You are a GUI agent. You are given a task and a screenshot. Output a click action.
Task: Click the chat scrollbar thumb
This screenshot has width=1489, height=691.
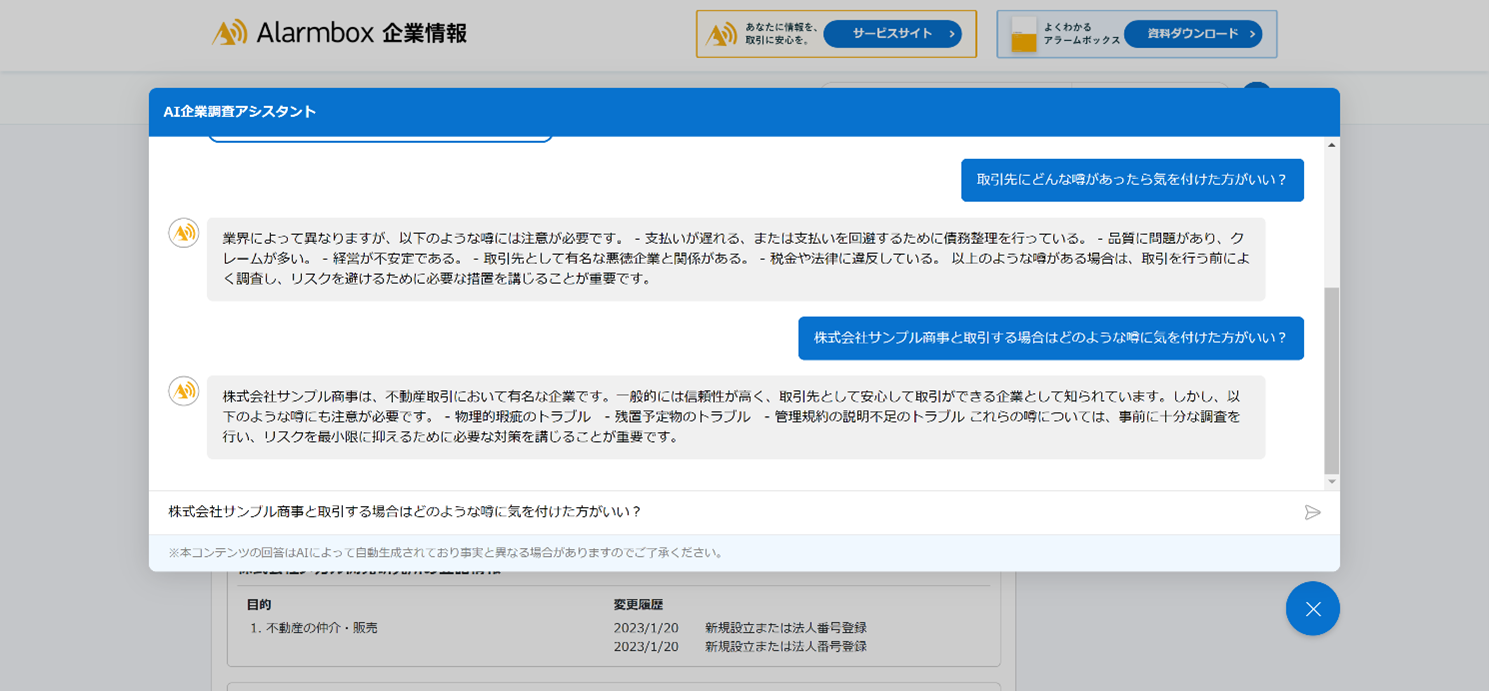[1331, 380]
